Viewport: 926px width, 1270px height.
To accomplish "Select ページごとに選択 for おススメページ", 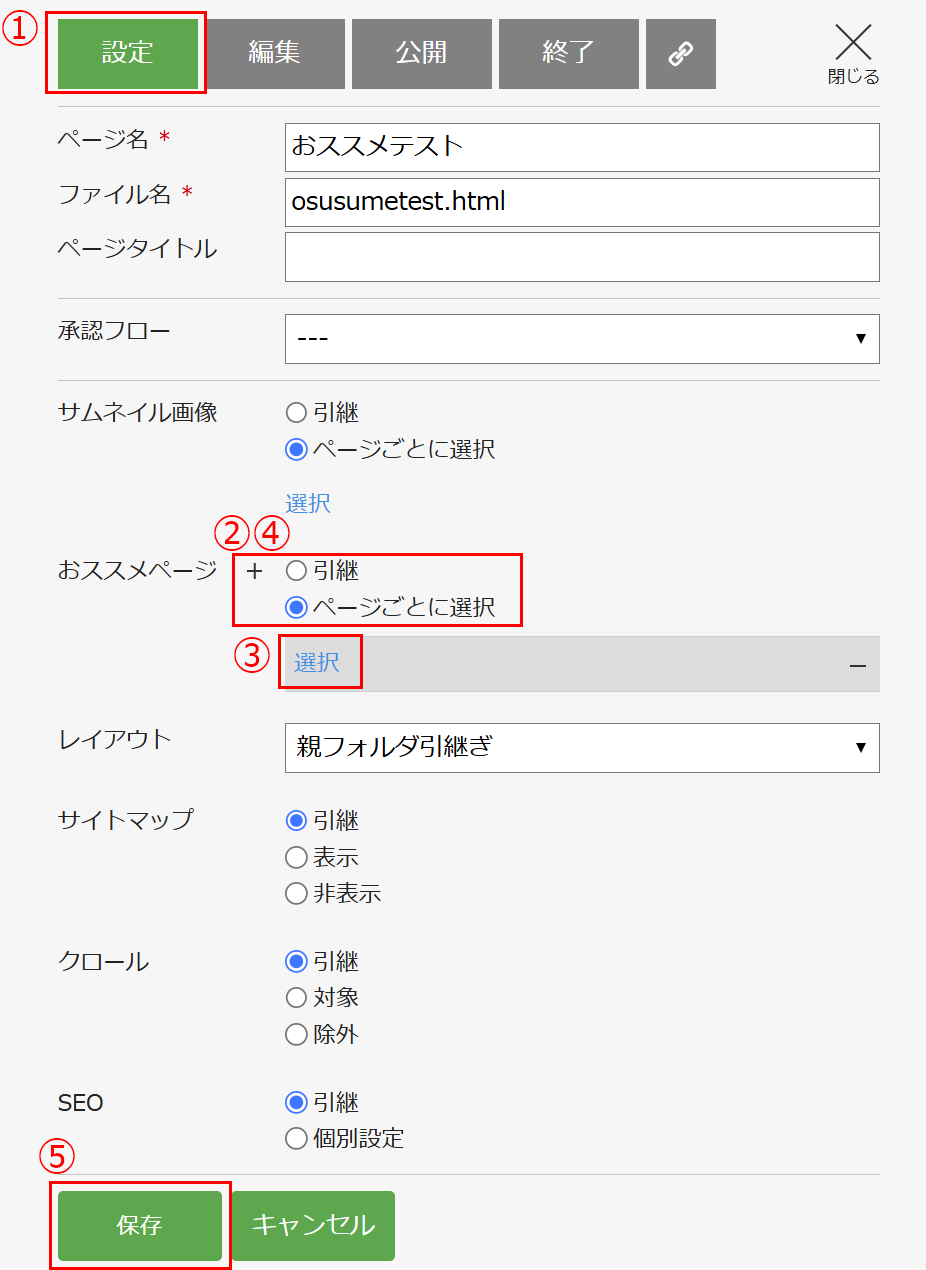I will click(x=296, y=607).
